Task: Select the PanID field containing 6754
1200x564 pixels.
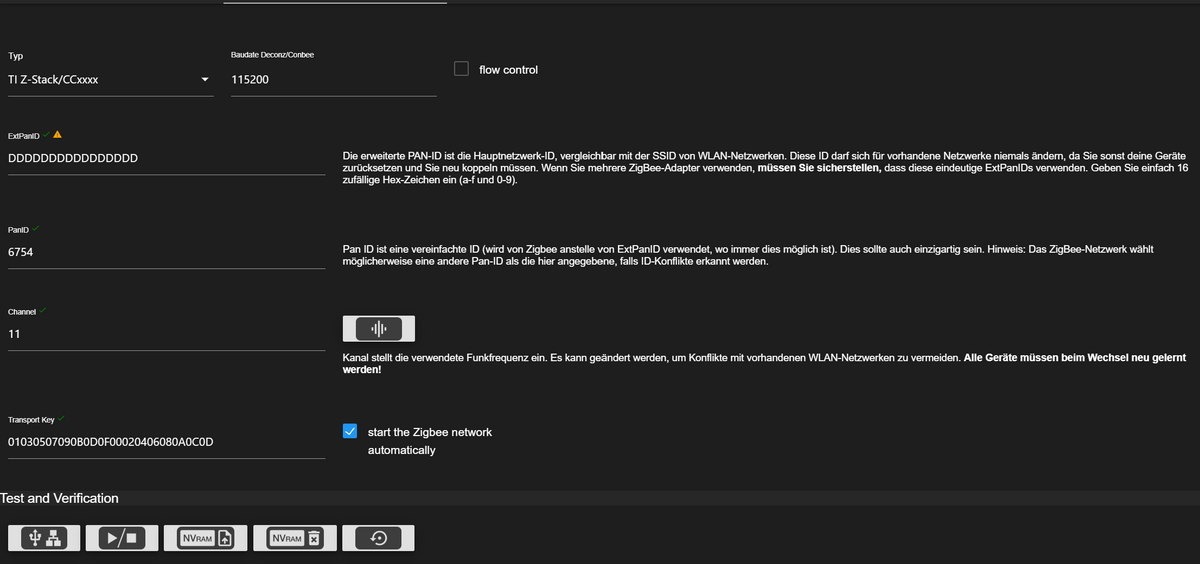Action: click(166, 253)
